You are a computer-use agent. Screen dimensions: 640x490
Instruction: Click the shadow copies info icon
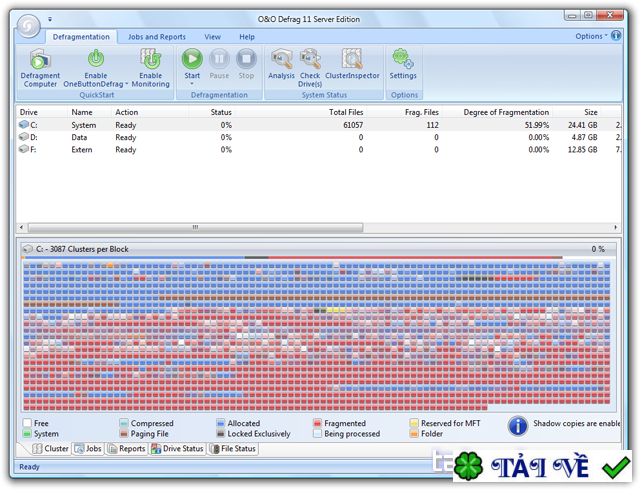pos(518,427)
